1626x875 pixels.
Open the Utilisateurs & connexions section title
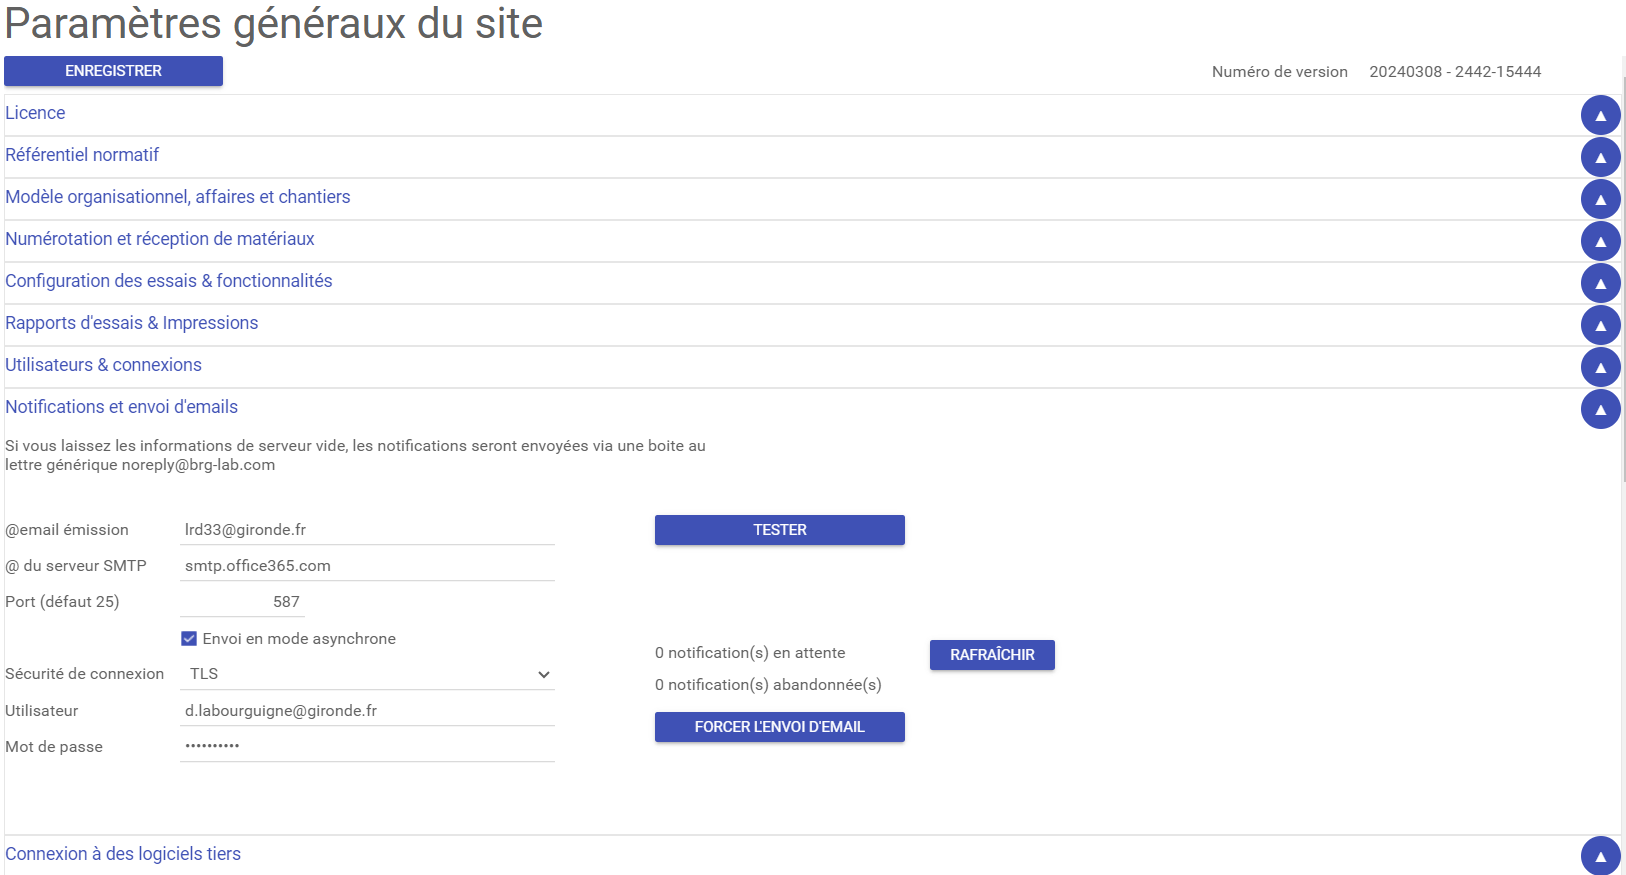(103, 365)
